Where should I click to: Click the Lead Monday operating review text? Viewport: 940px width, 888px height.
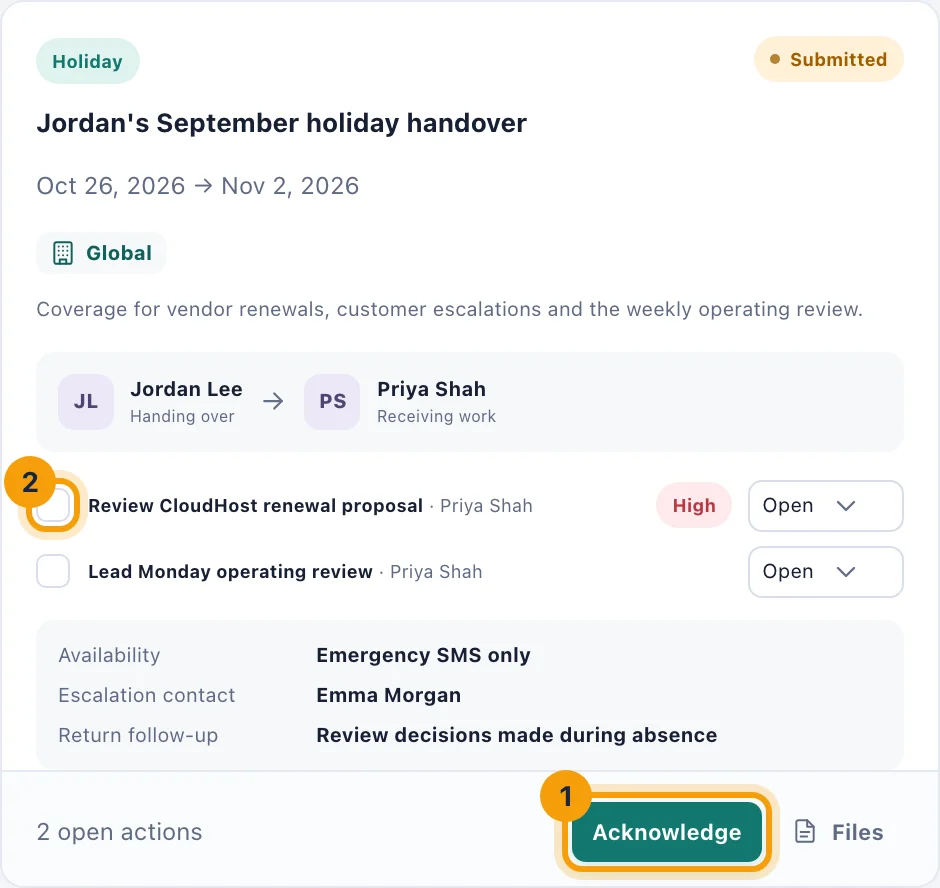click(x=230, y=571)
